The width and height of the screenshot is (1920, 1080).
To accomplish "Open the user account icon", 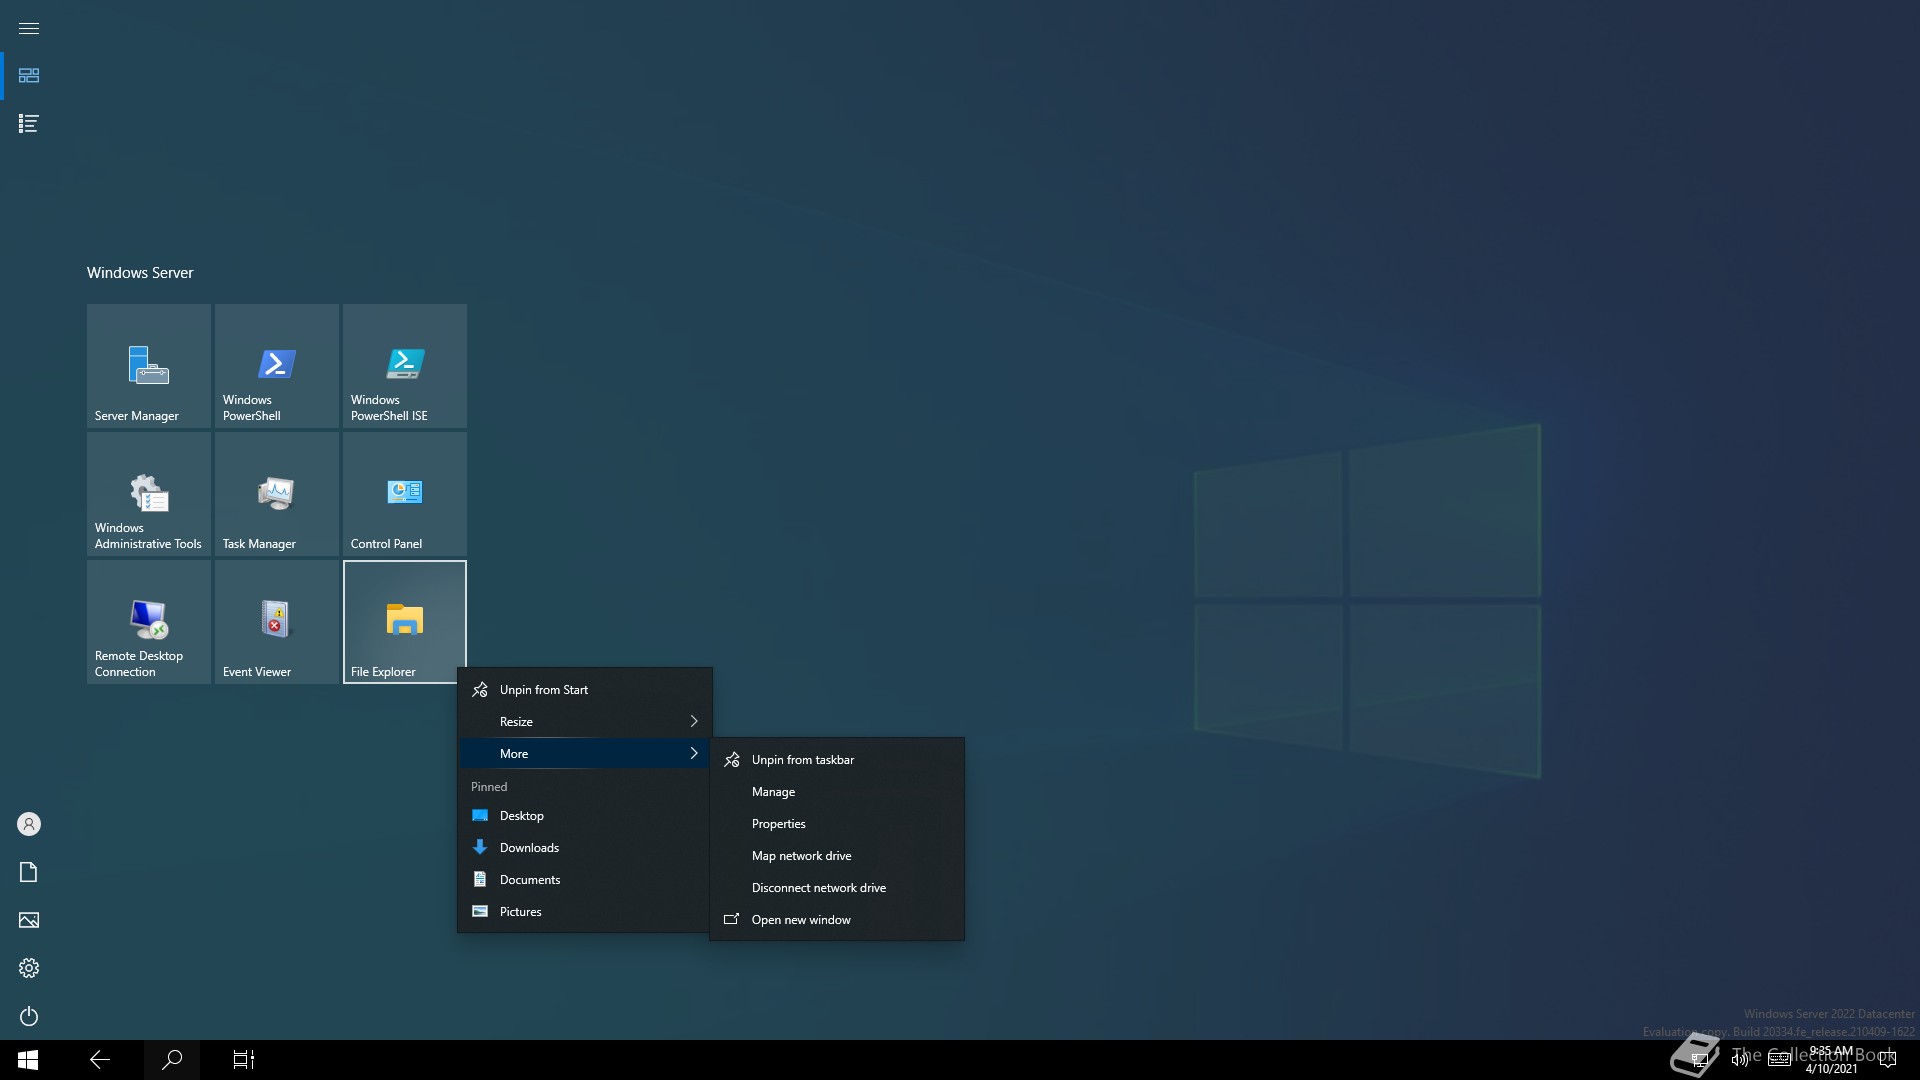I will point(29,824).
